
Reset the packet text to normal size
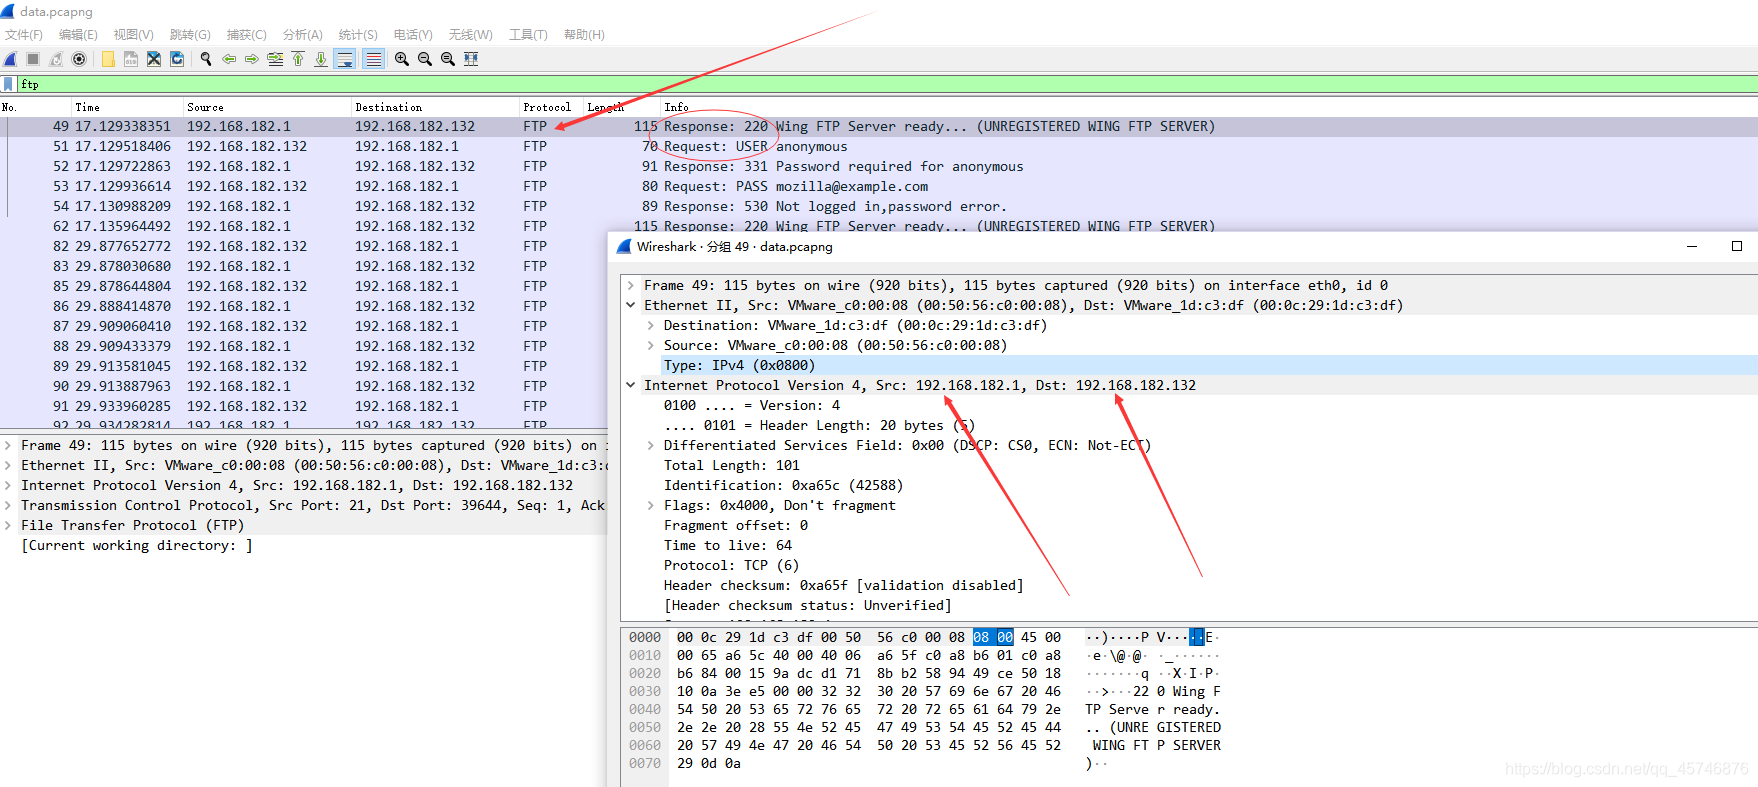448,59
